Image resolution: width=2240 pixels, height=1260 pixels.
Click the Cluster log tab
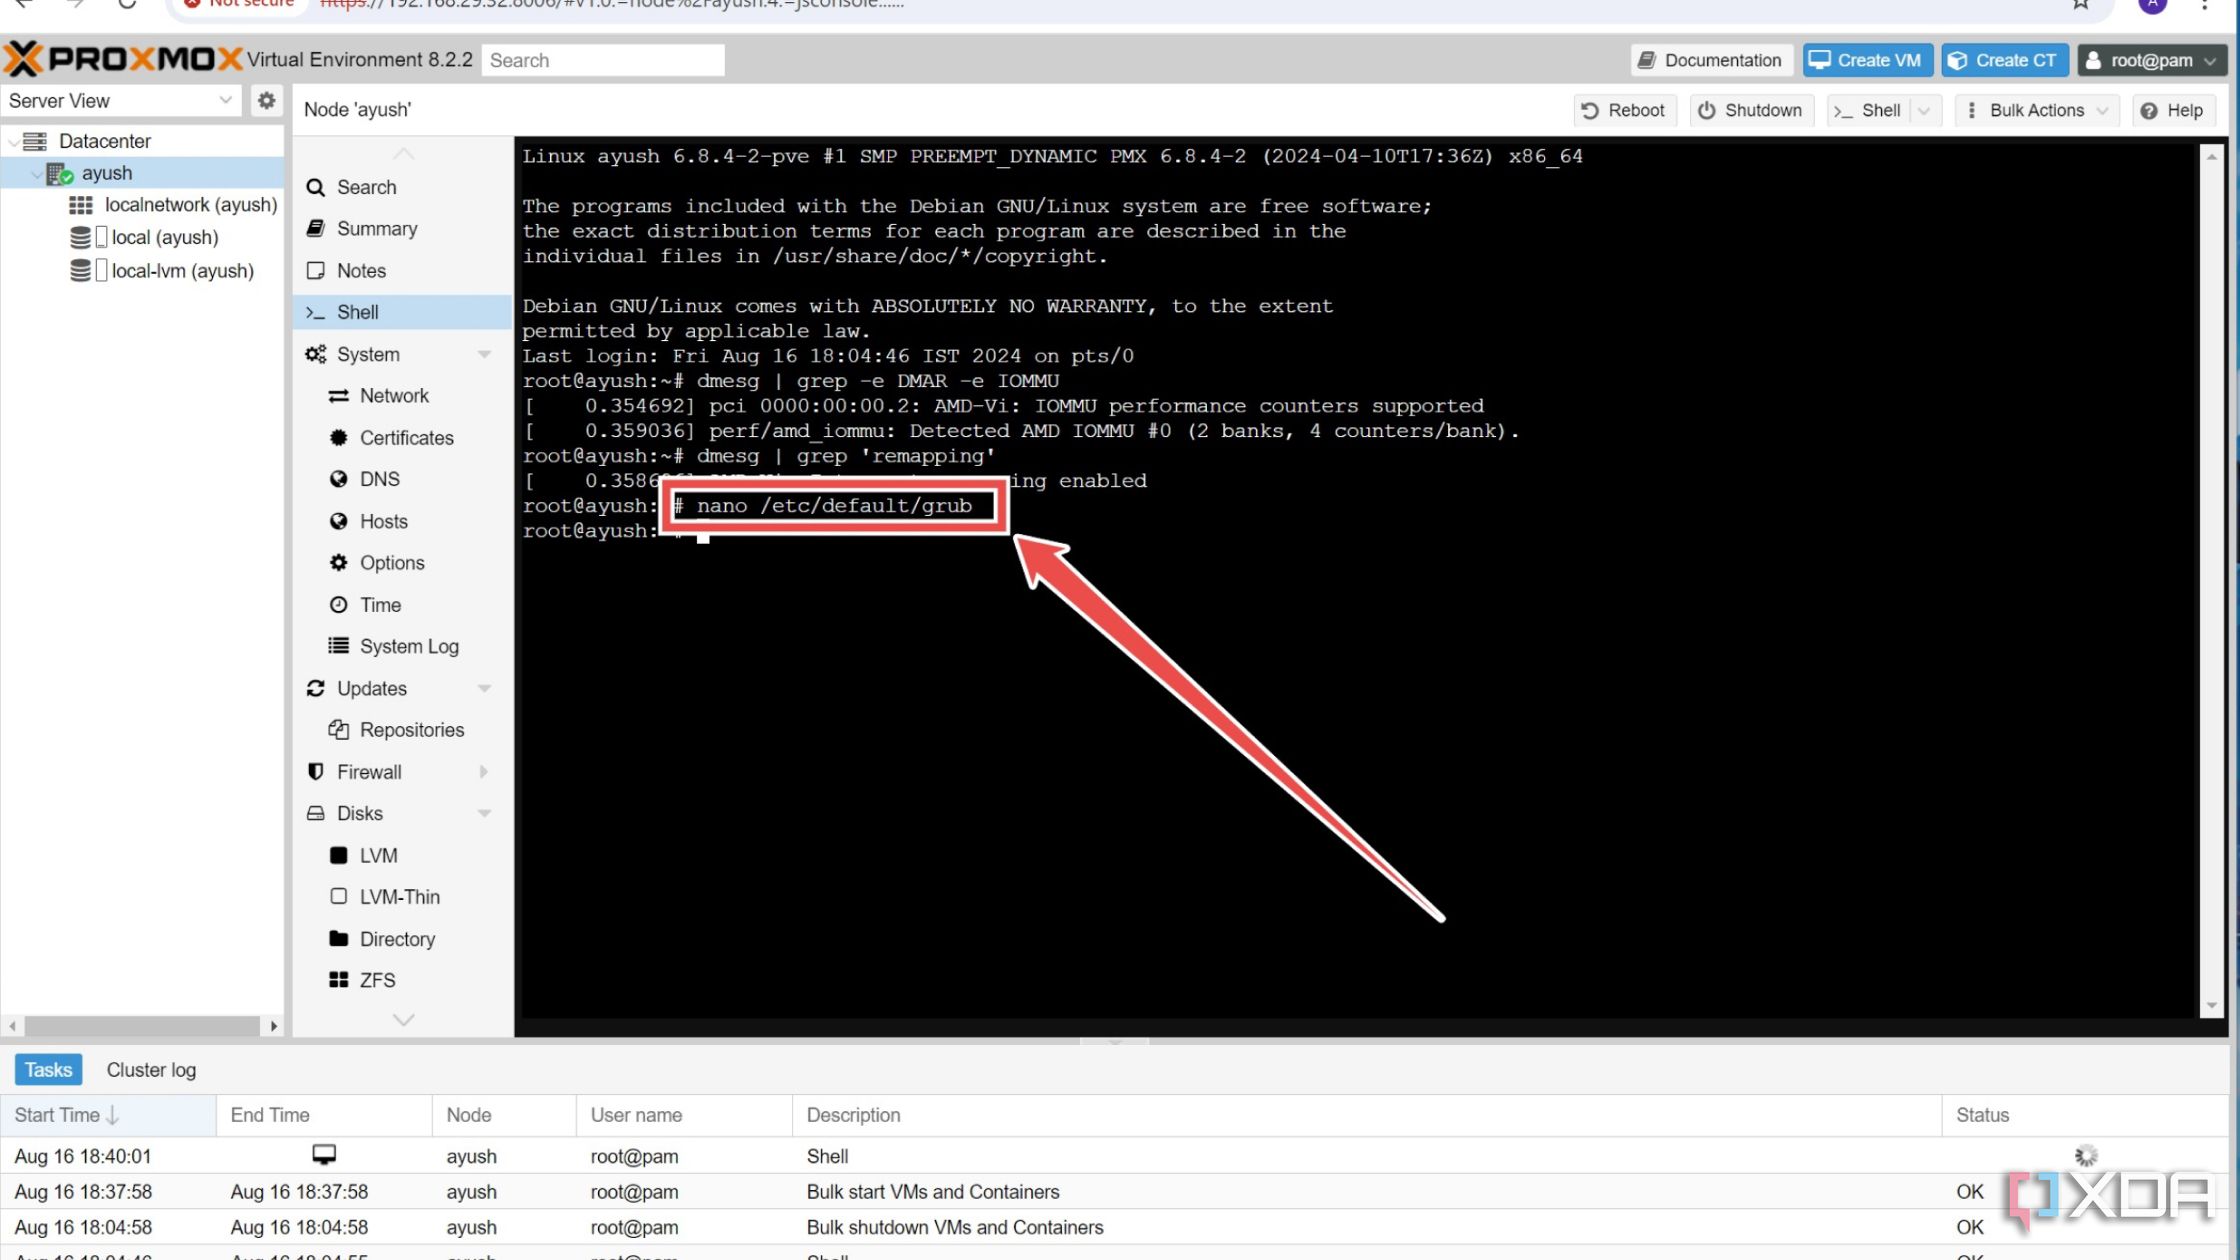[x=151, y=1069]
